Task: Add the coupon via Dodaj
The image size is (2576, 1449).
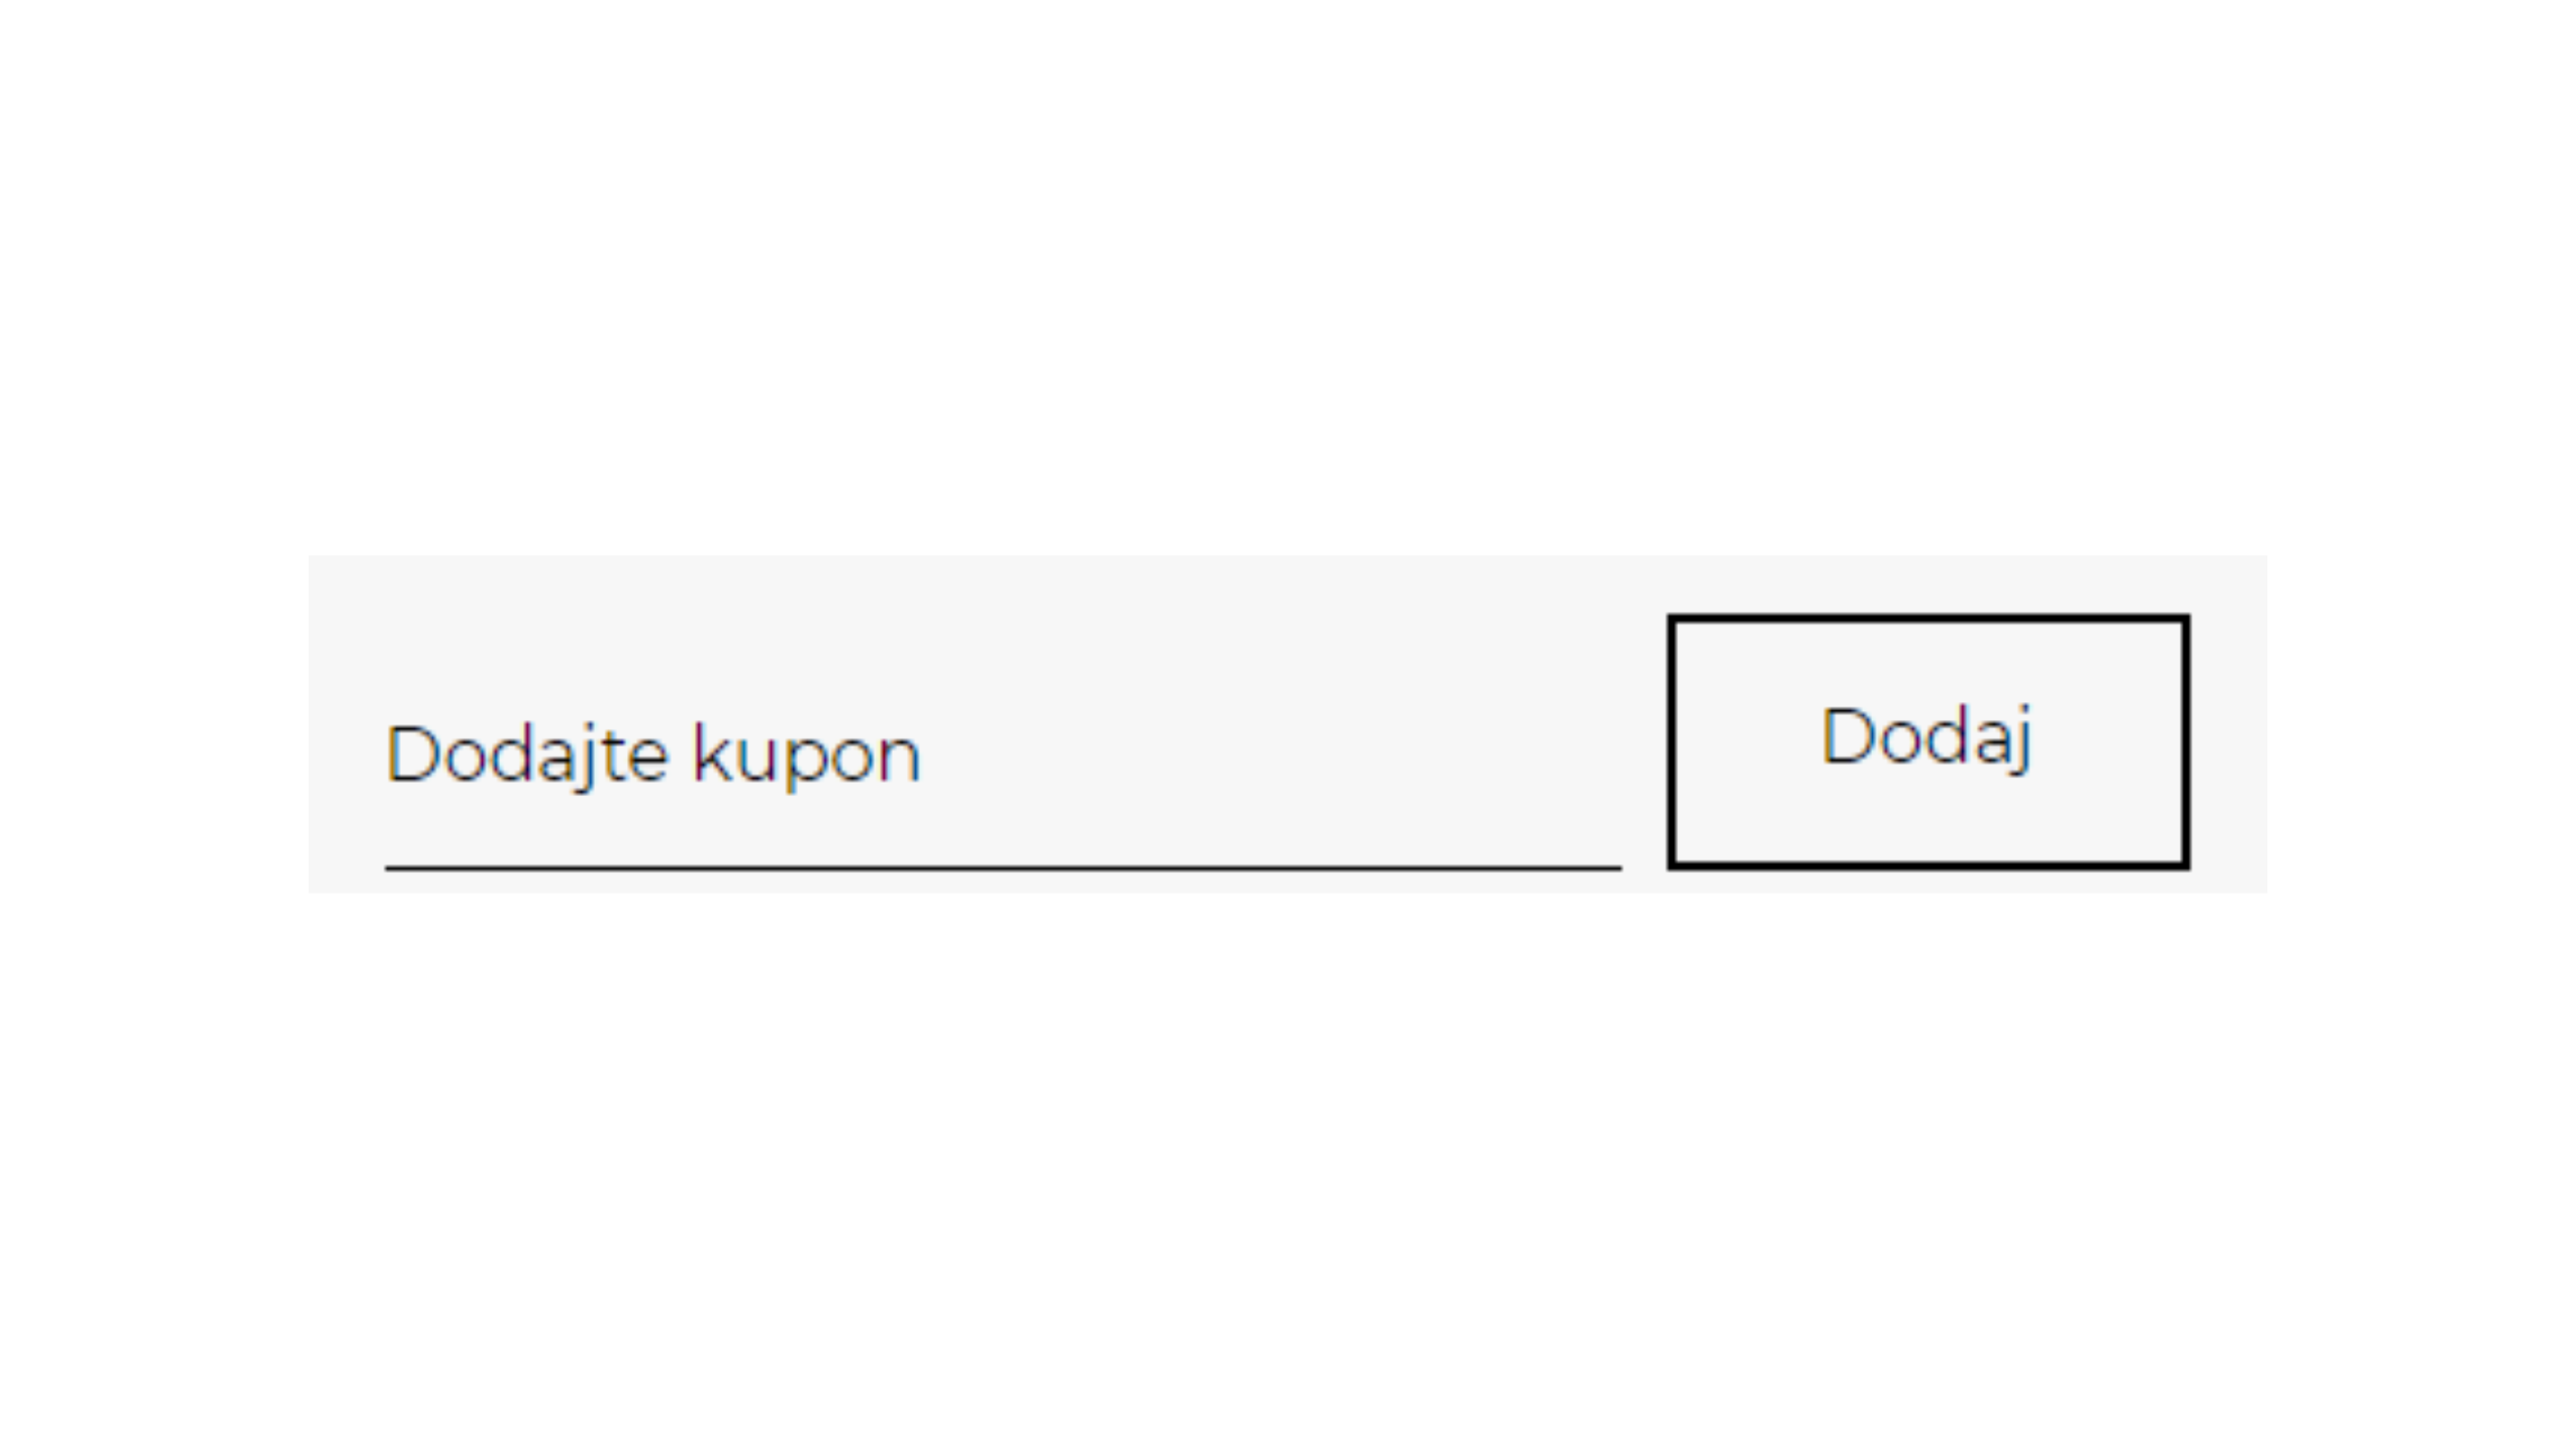Action: click(1928, 741)
